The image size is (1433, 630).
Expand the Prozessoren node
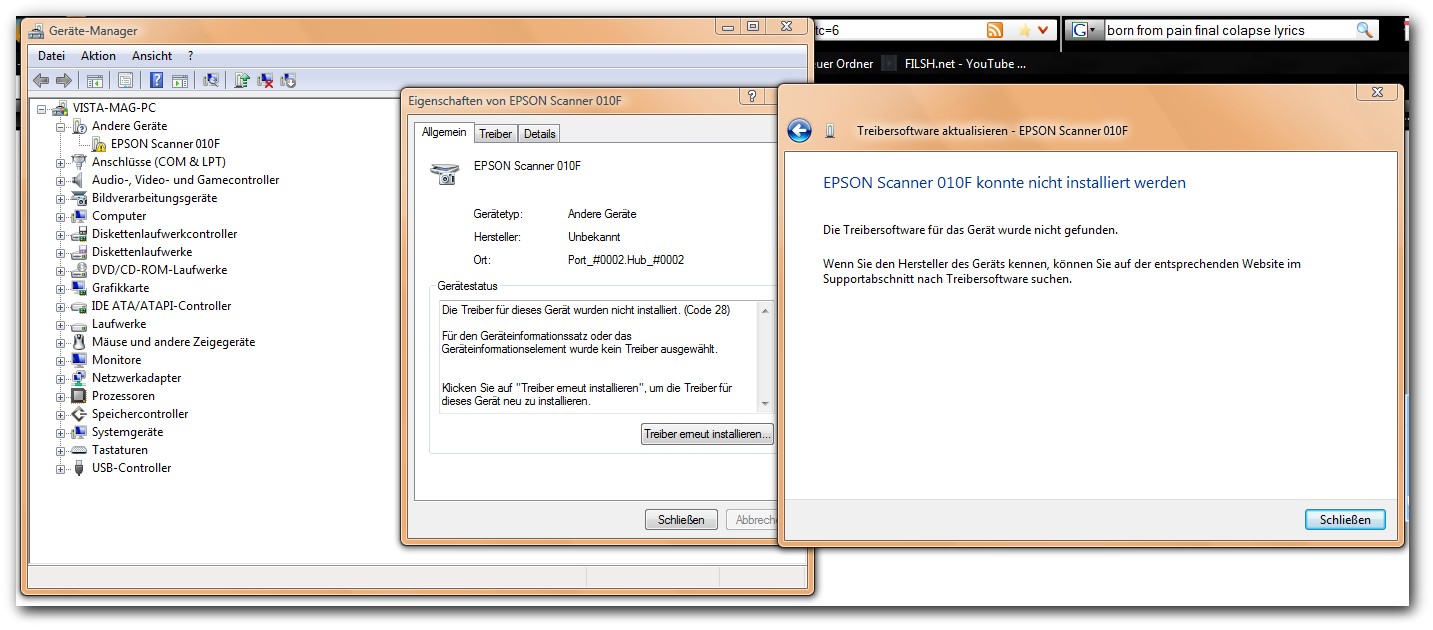point(61,396)
